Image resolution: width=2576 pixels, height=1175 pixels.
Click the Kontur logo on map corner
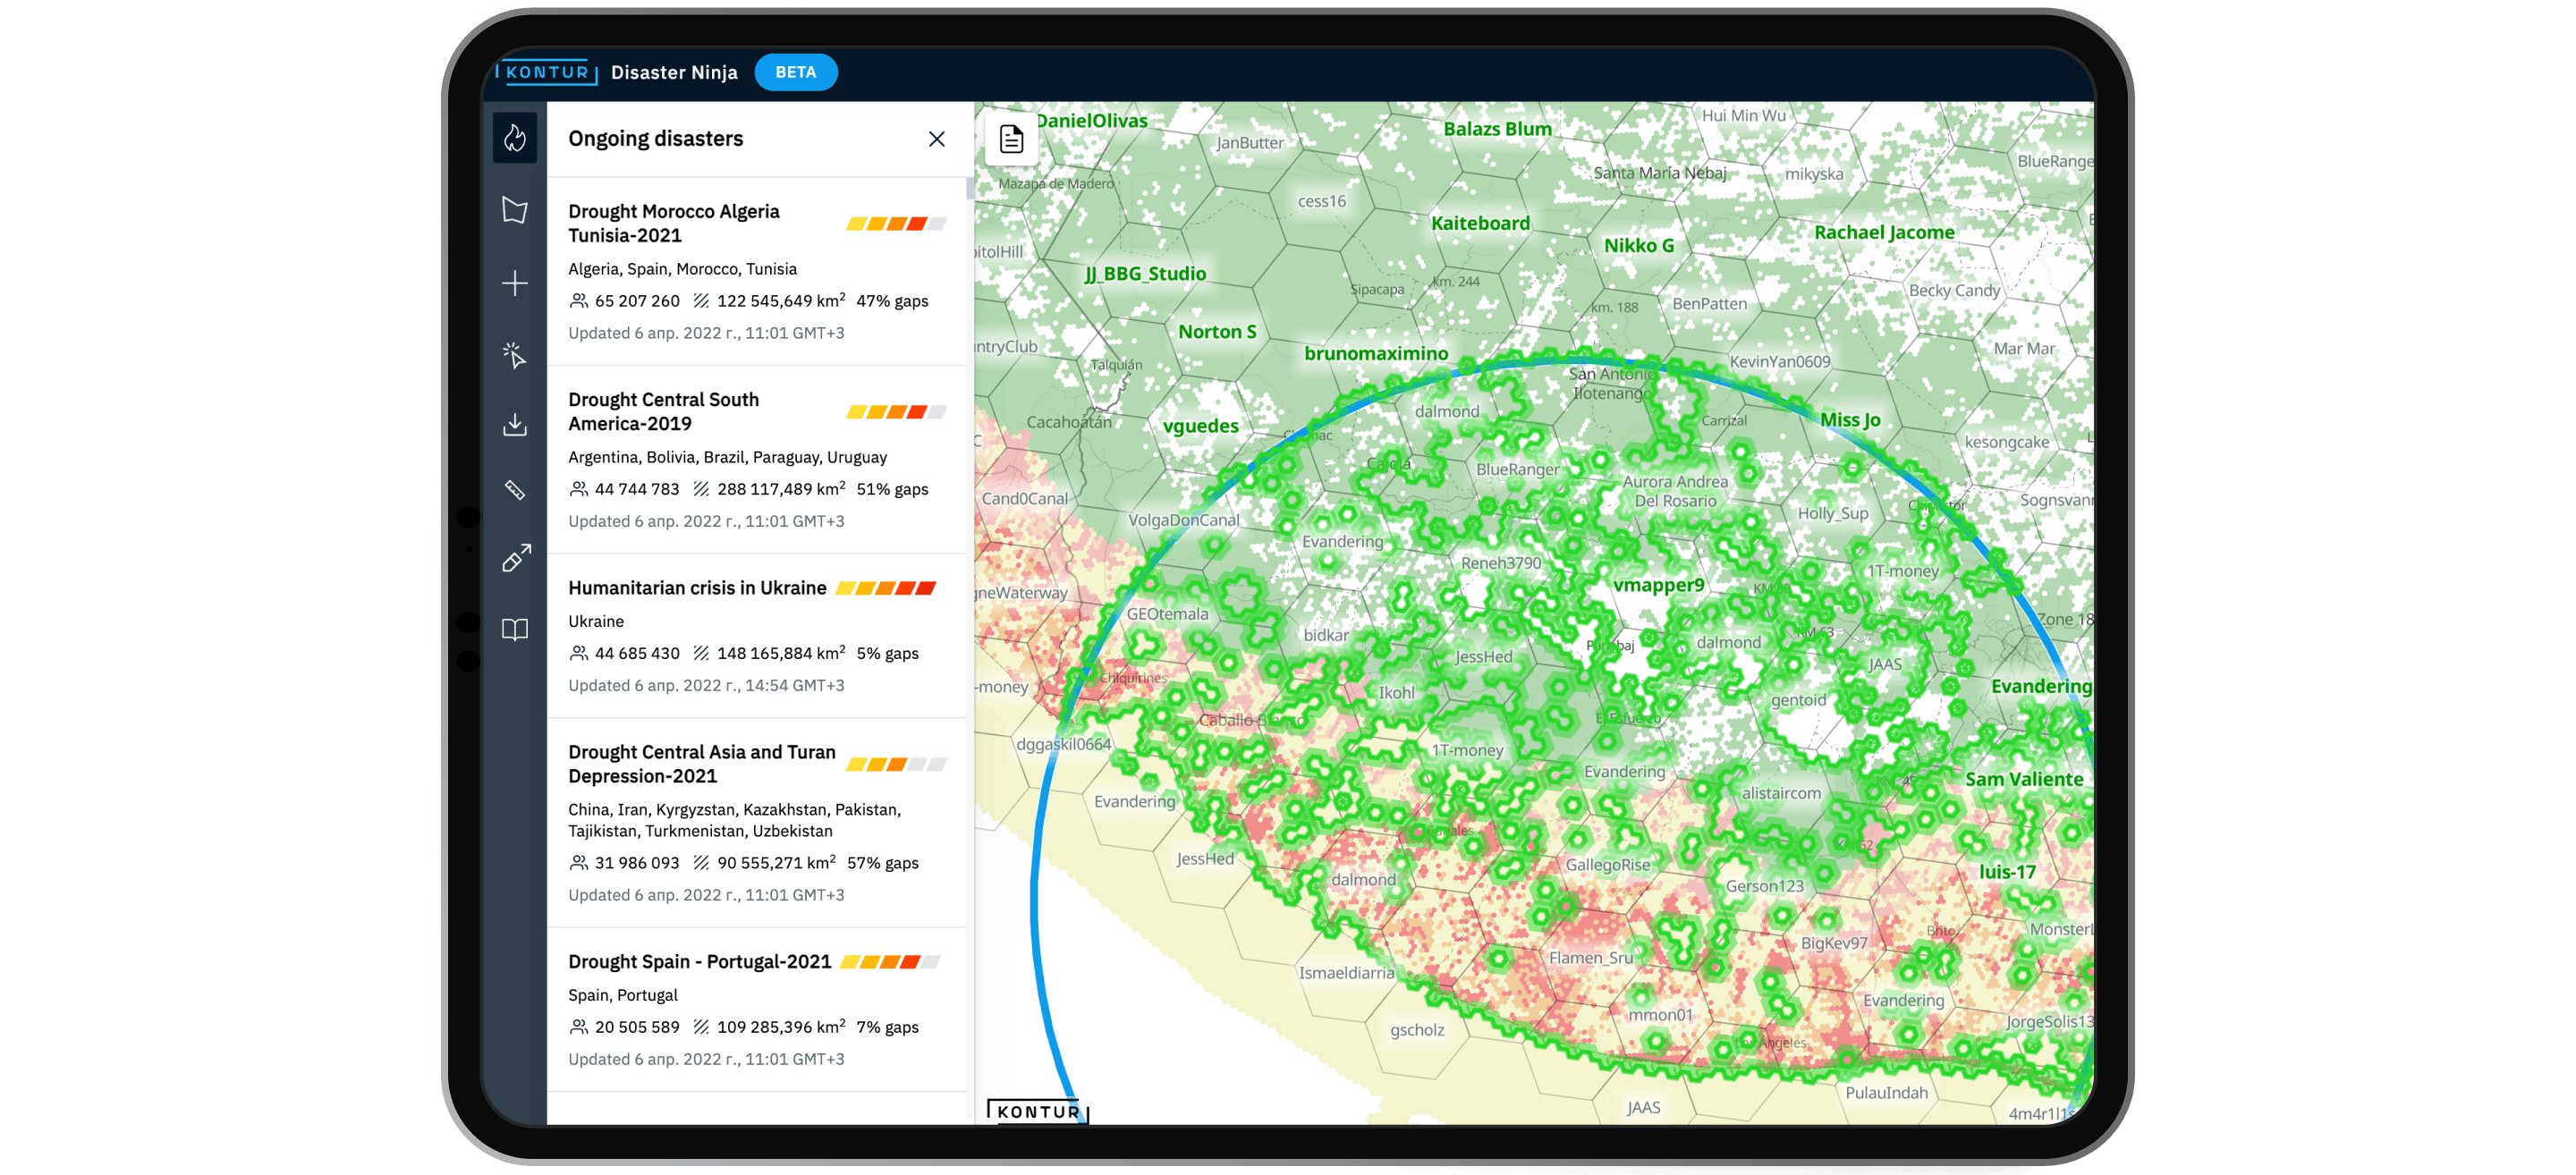1037,1111
